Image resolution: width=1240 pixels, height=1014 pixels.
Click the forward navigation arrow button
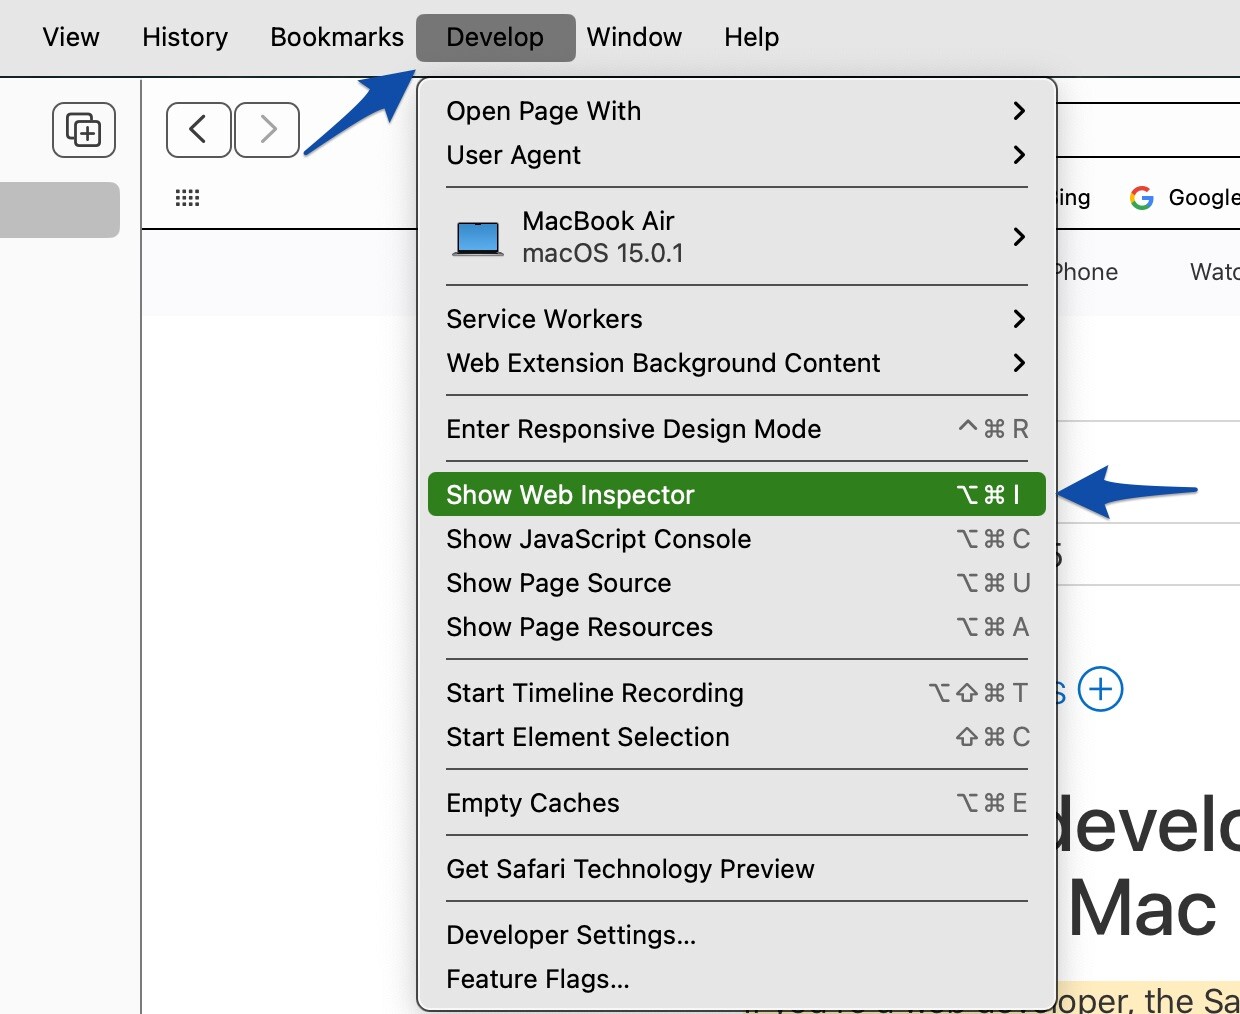tap(267, 130)
